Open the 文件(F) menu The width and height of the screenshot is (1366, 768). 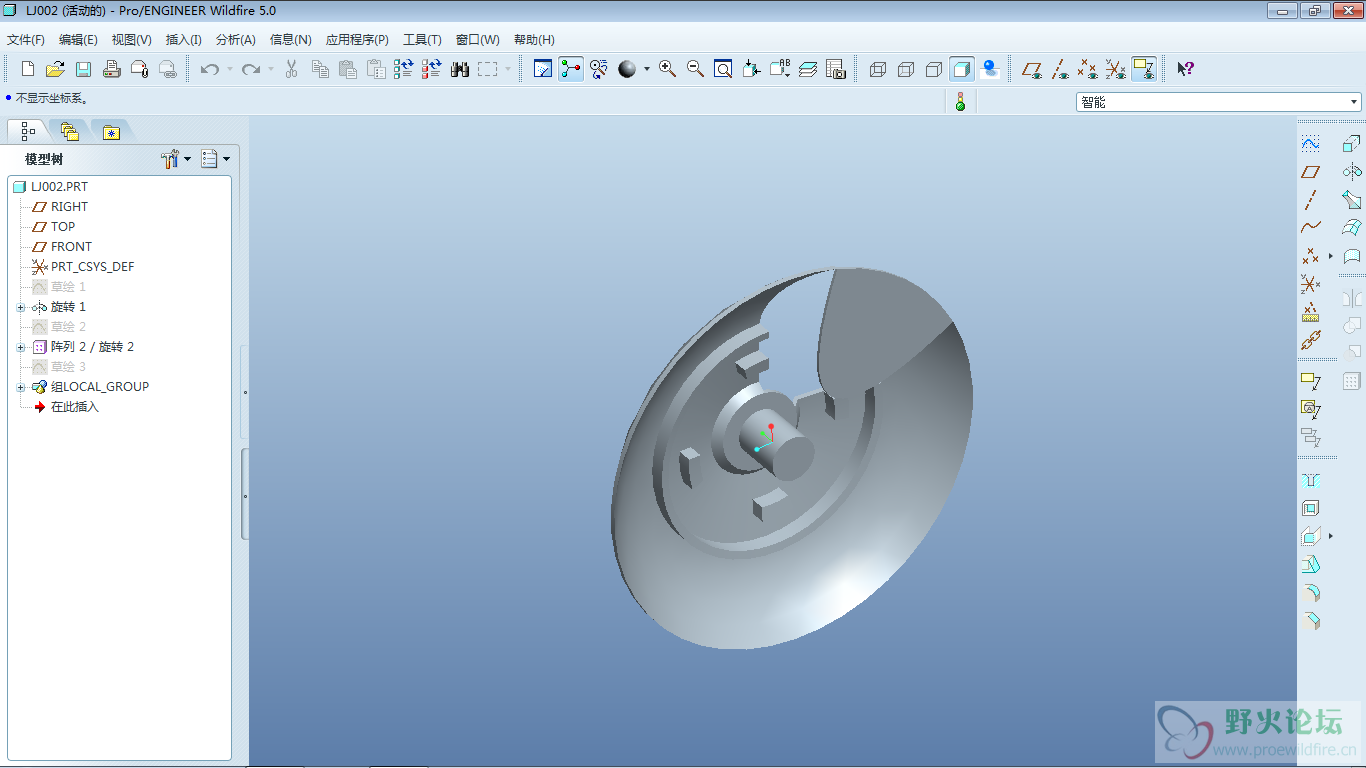tap(26, 40)
